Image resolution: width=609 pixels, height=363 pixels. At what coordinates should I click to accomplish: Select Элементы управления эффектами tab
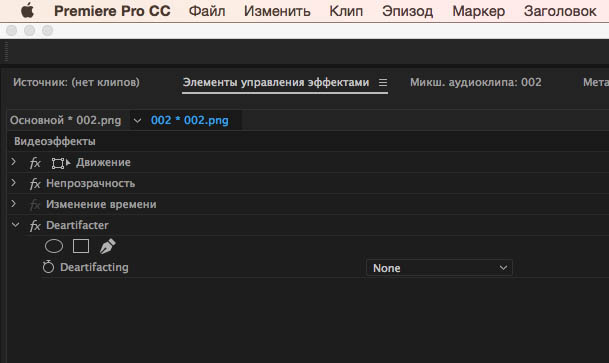(276, 82)
